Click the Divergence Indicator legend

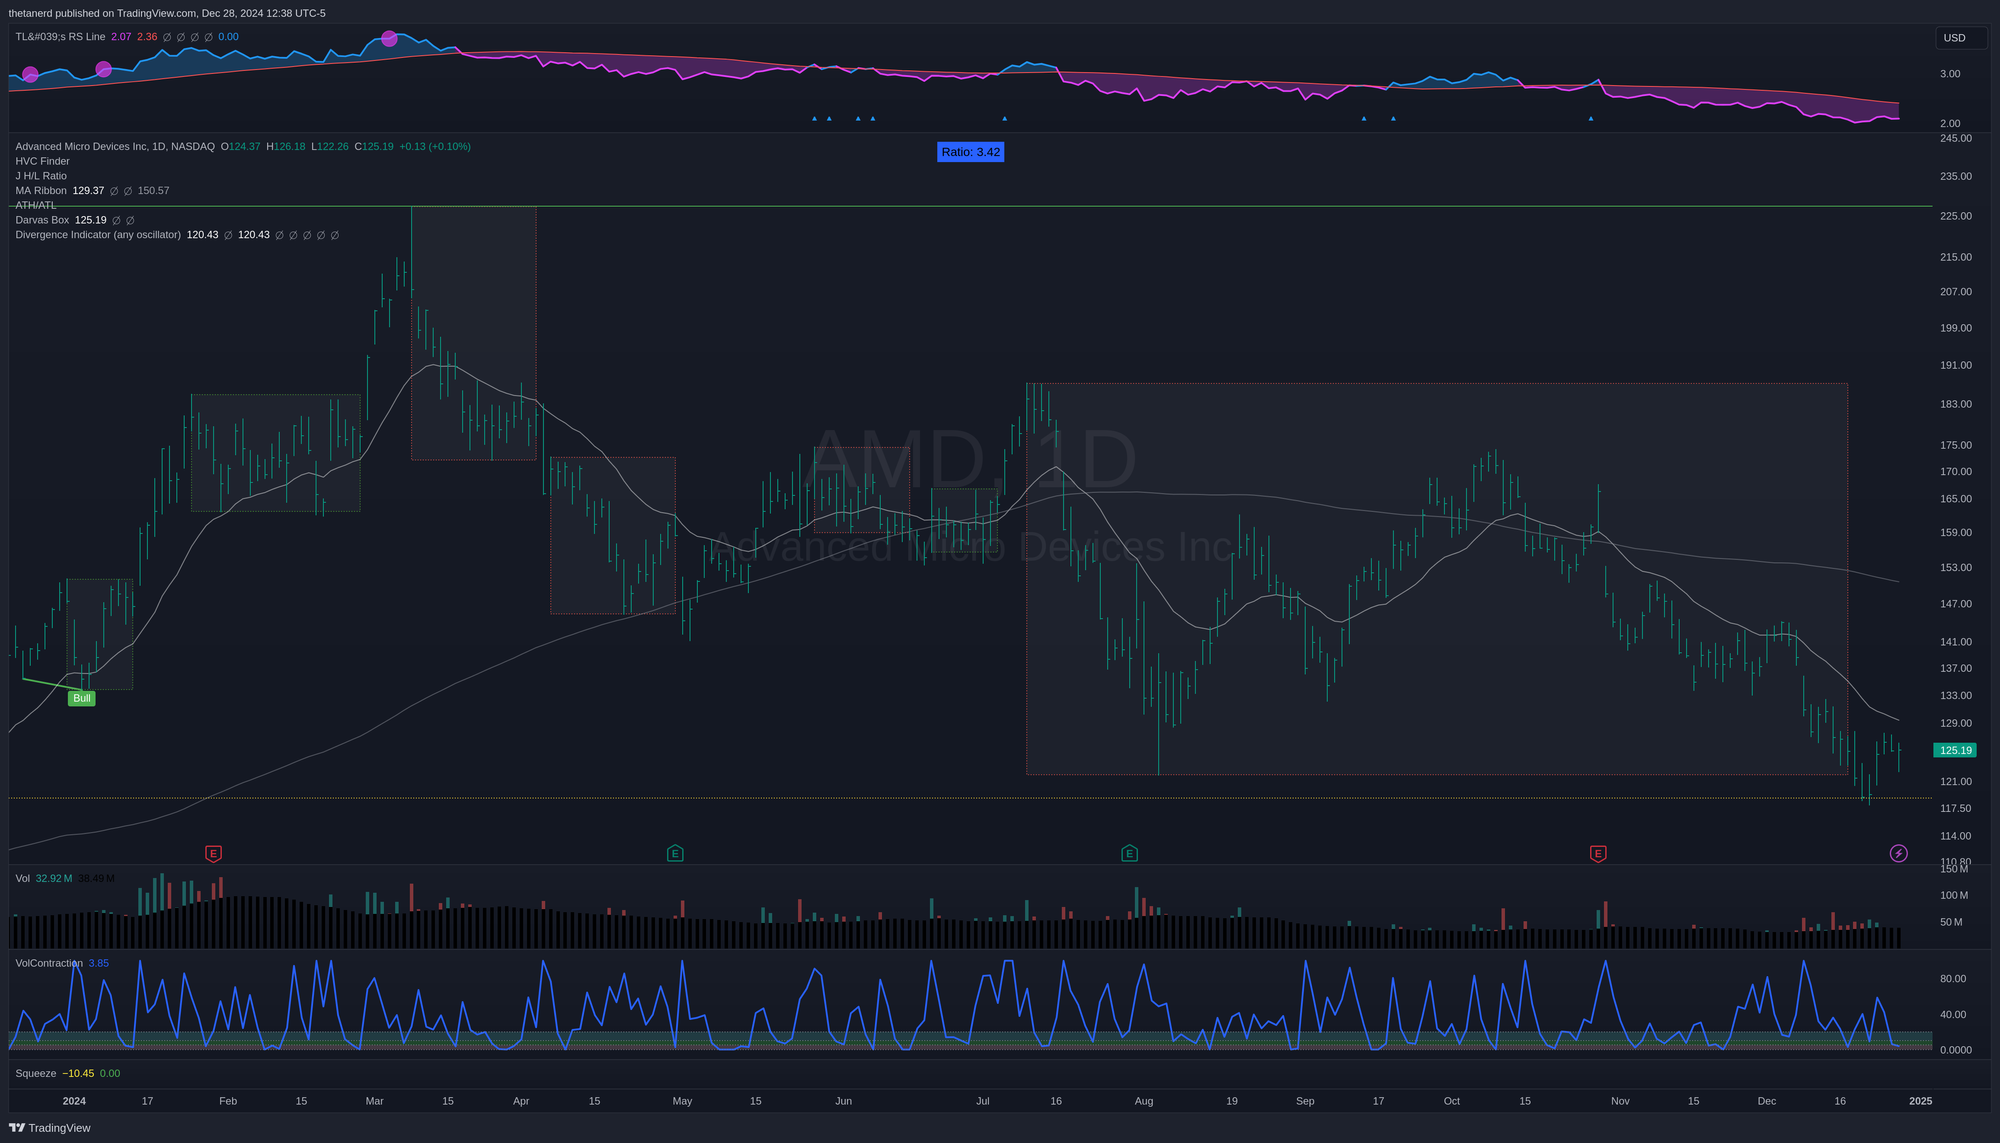98,235
